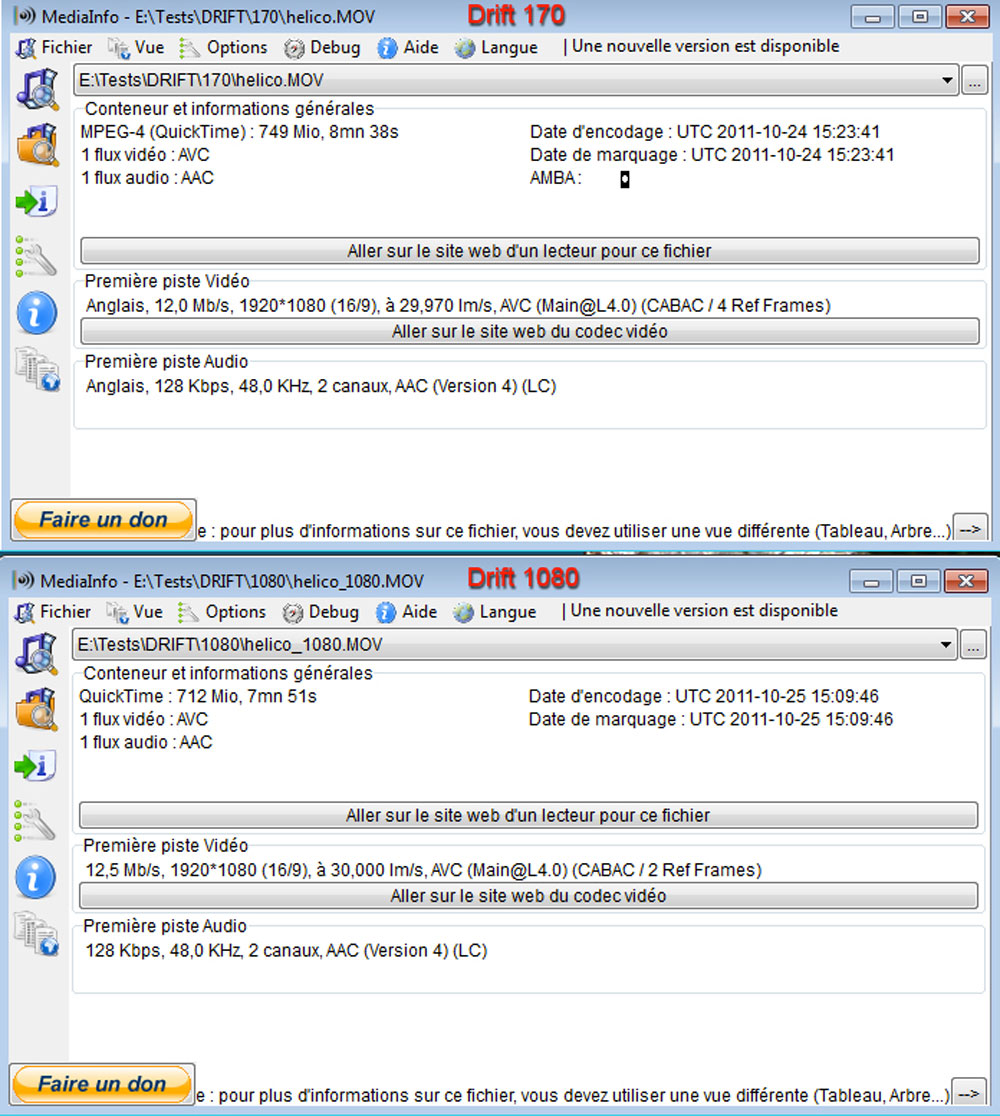Open Vue menu in helico_1080.MOV window
1000x1116 pixels.
[135, 612]
